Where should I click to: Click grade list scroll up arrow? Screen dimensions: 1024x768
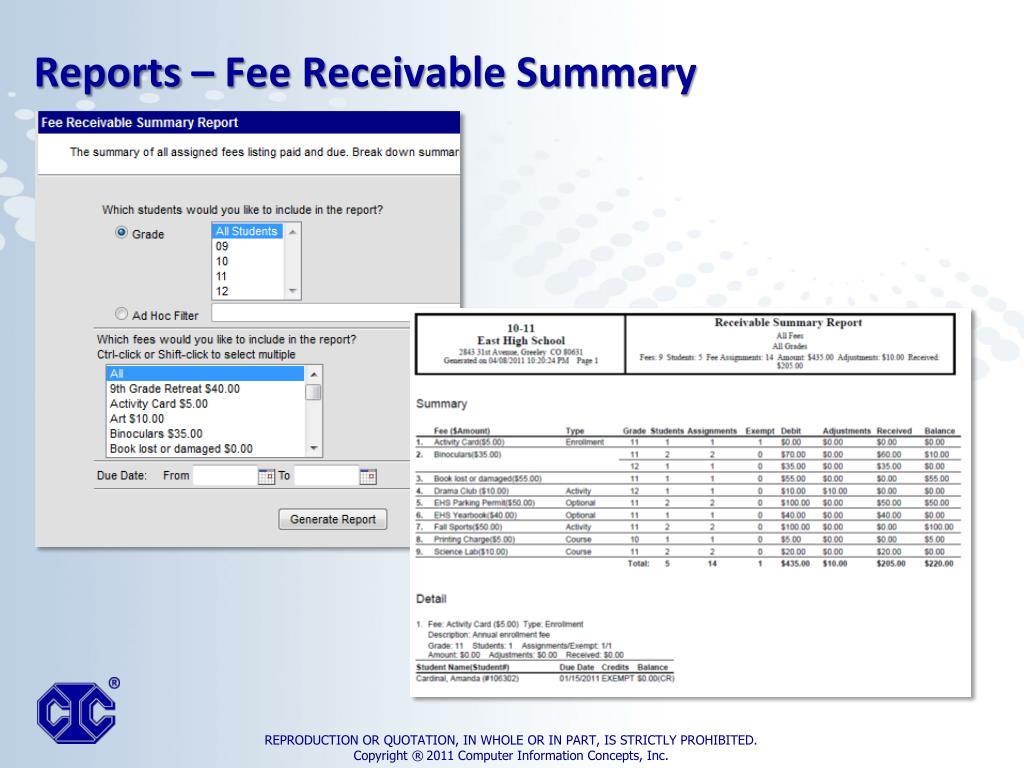(293, 232)
